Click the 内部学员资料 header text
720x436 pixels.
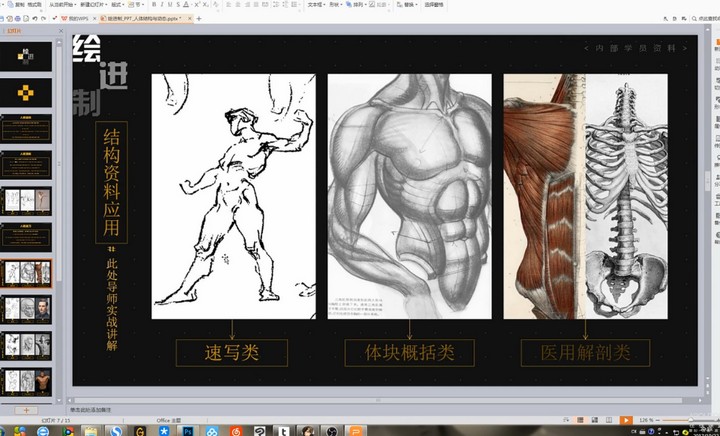click(x=636, y=48)
